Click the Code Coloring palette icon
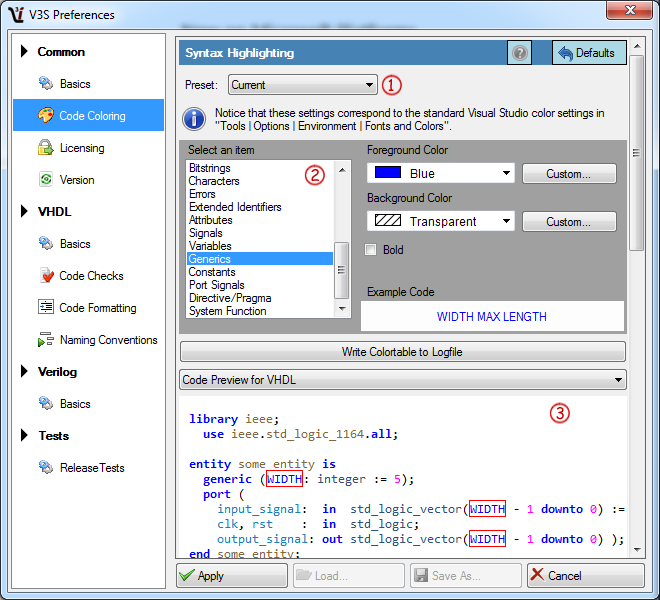This screenshot has width=660, height=600. click(46, 115)
